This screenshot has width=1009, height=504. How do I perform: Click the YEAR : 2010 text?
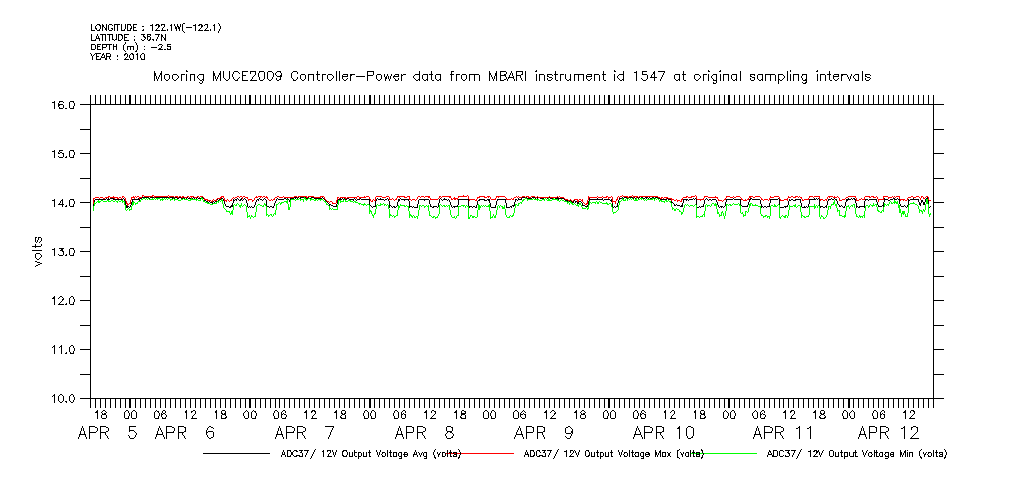coord(118,57)
